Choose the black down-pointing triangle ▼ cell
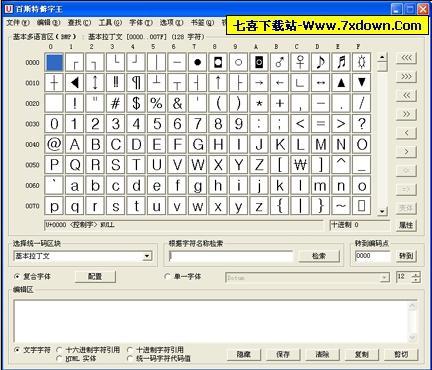Viewport: 432px width, 370px height. 362,83
